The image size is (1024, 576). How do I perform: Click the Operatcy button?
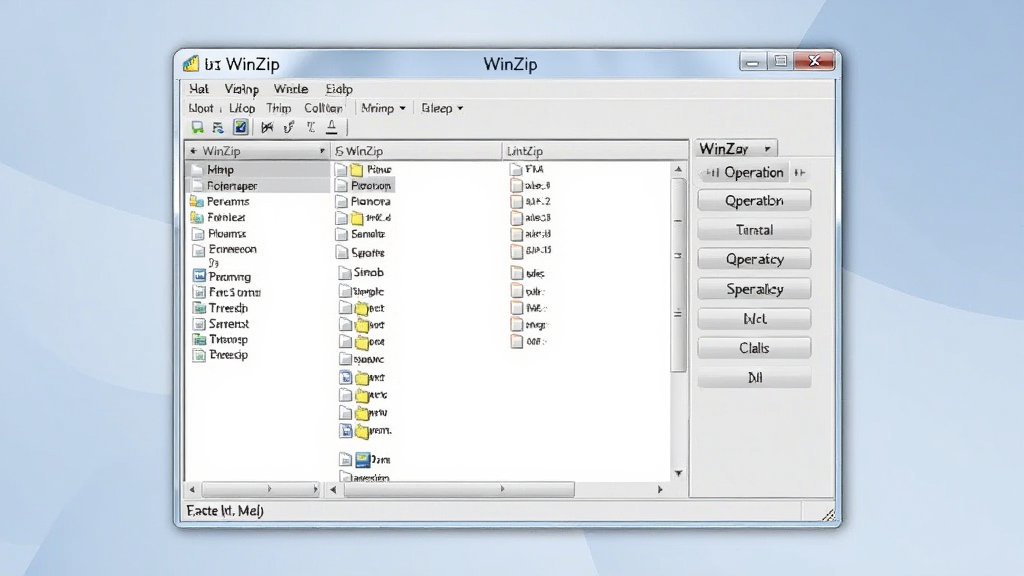pos(754,259)
